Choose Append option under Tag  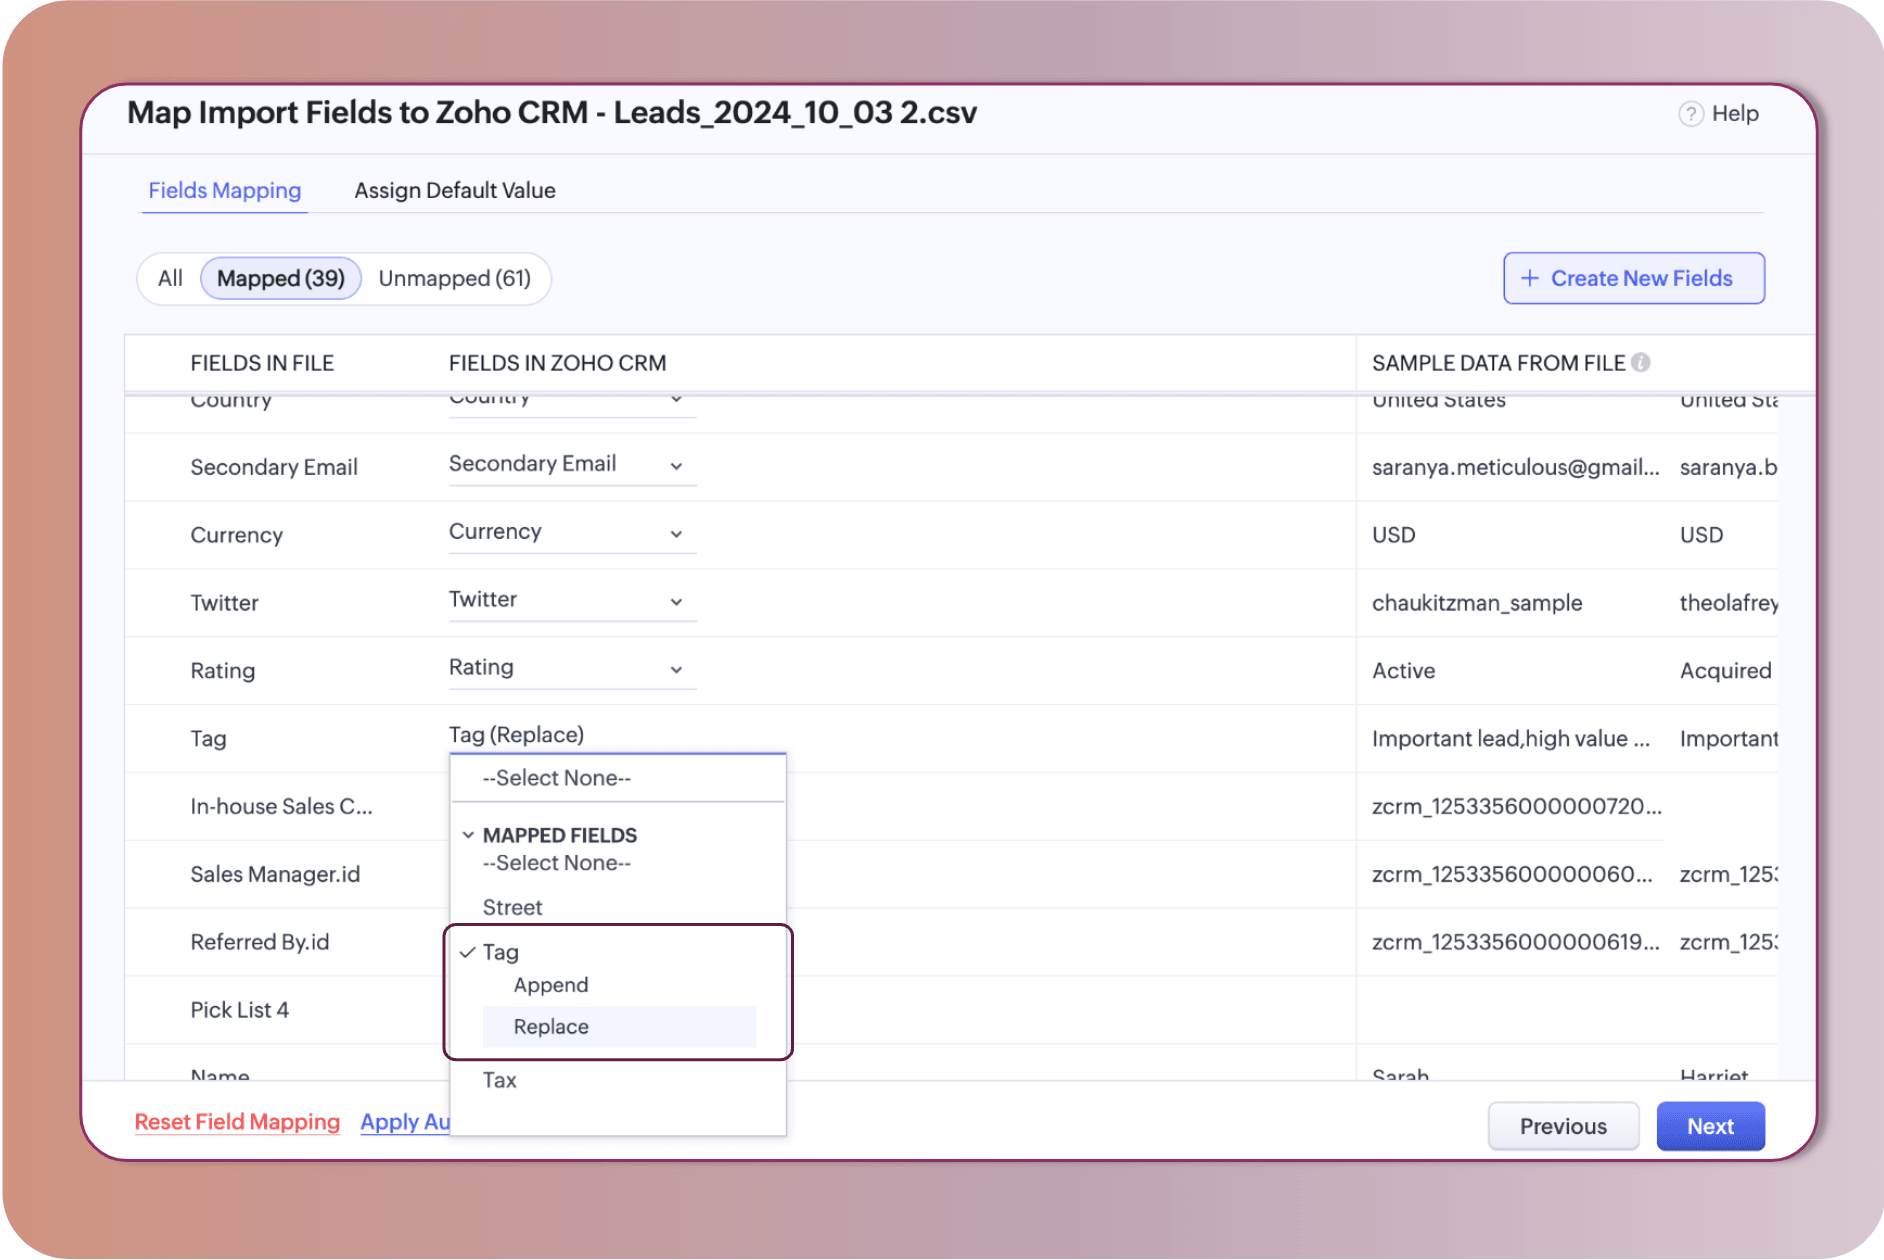point(551,985)
